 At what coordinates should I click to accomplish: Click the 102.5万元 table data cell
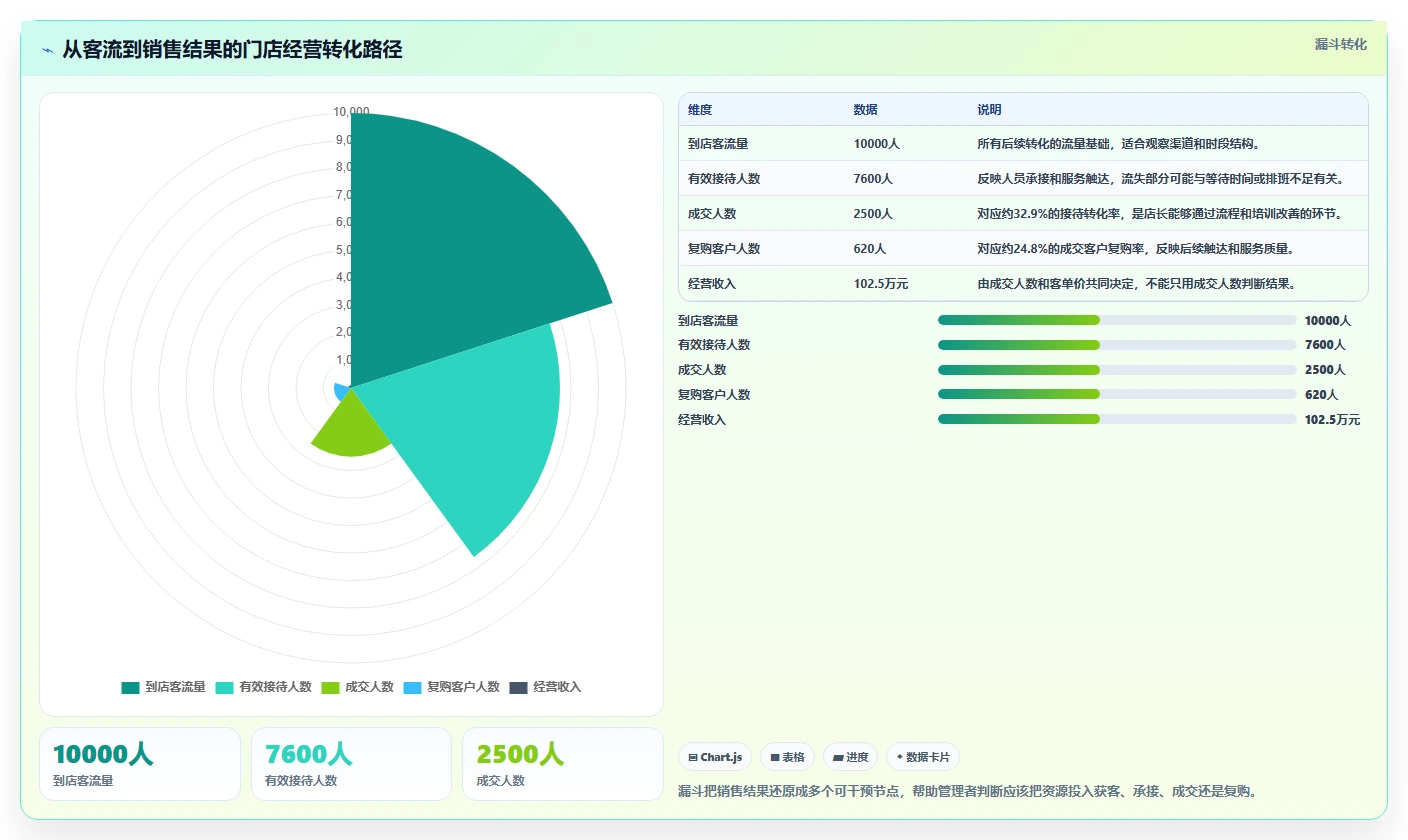point(881,284)
